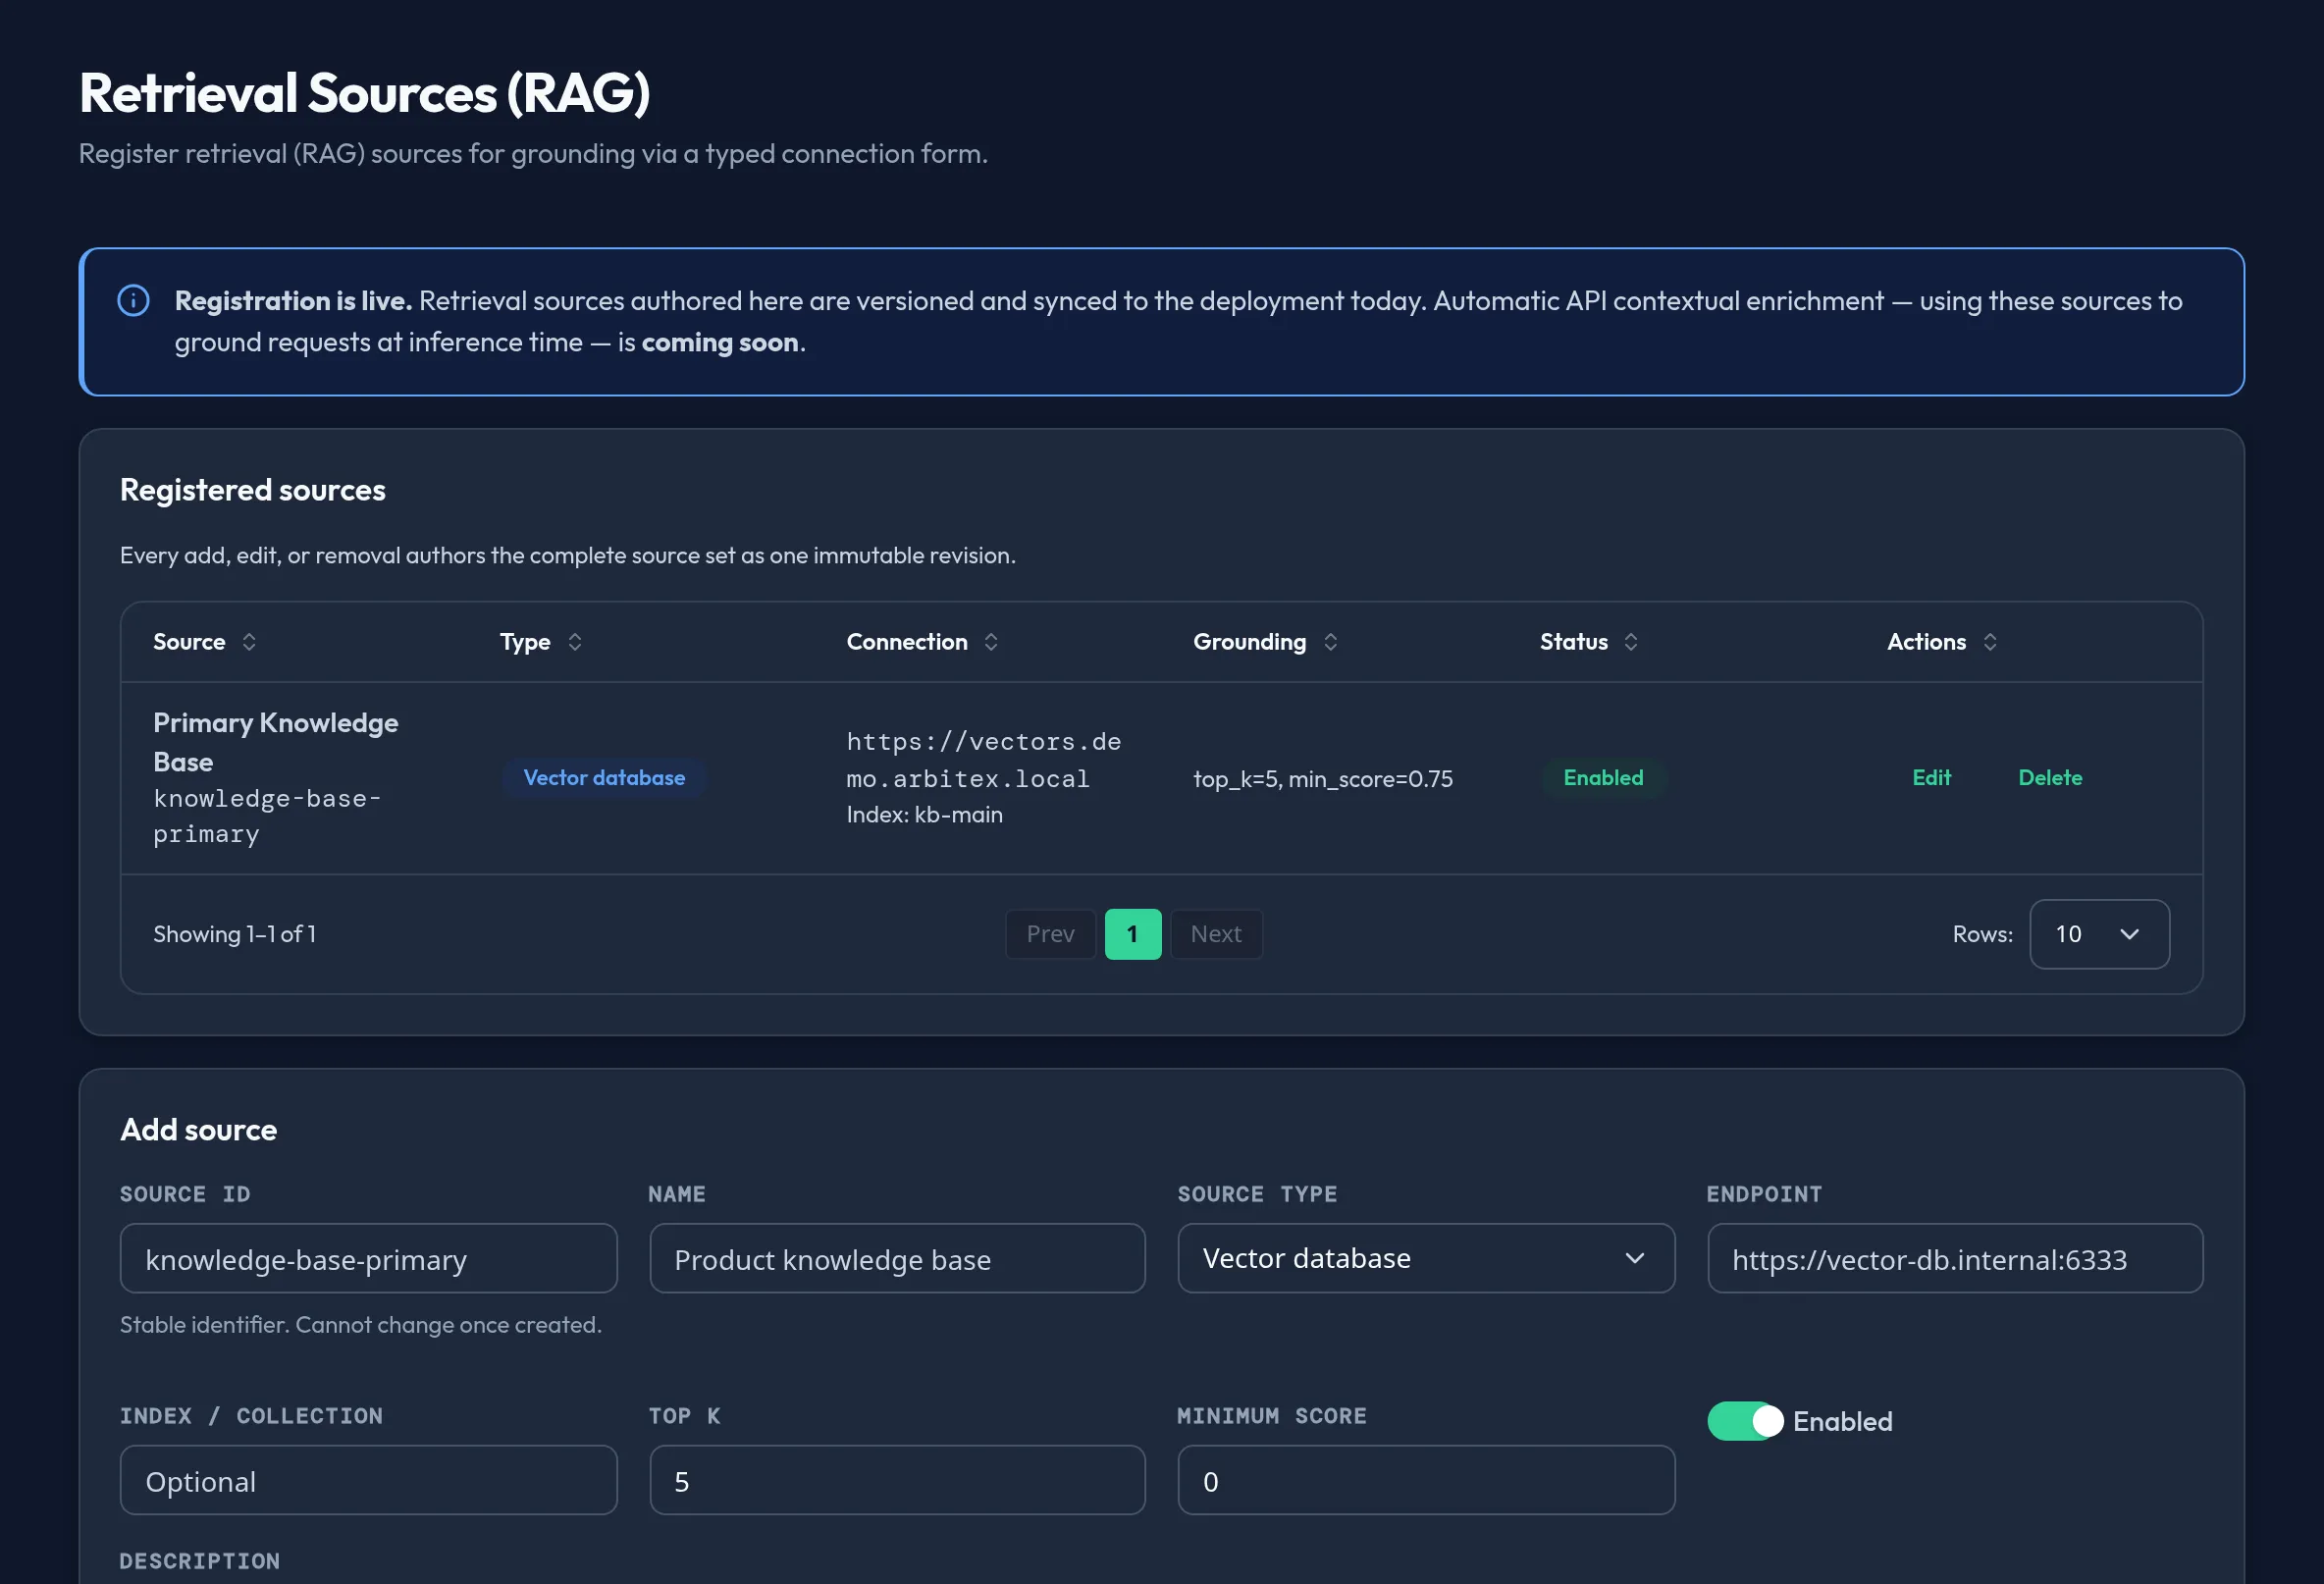This screenshot has width=2324, height=1584.
Task: Go to the Prev page
Action: click(x=1050, y=934)
